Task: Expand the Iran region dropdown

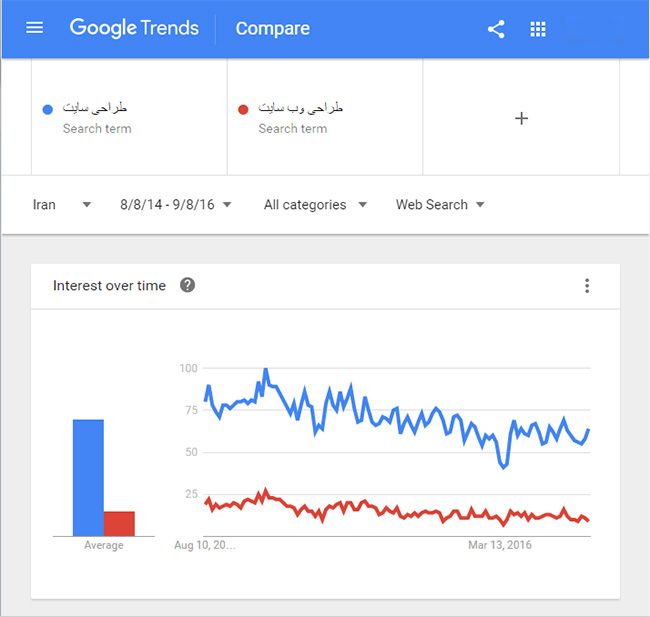Action: (62, 205)
